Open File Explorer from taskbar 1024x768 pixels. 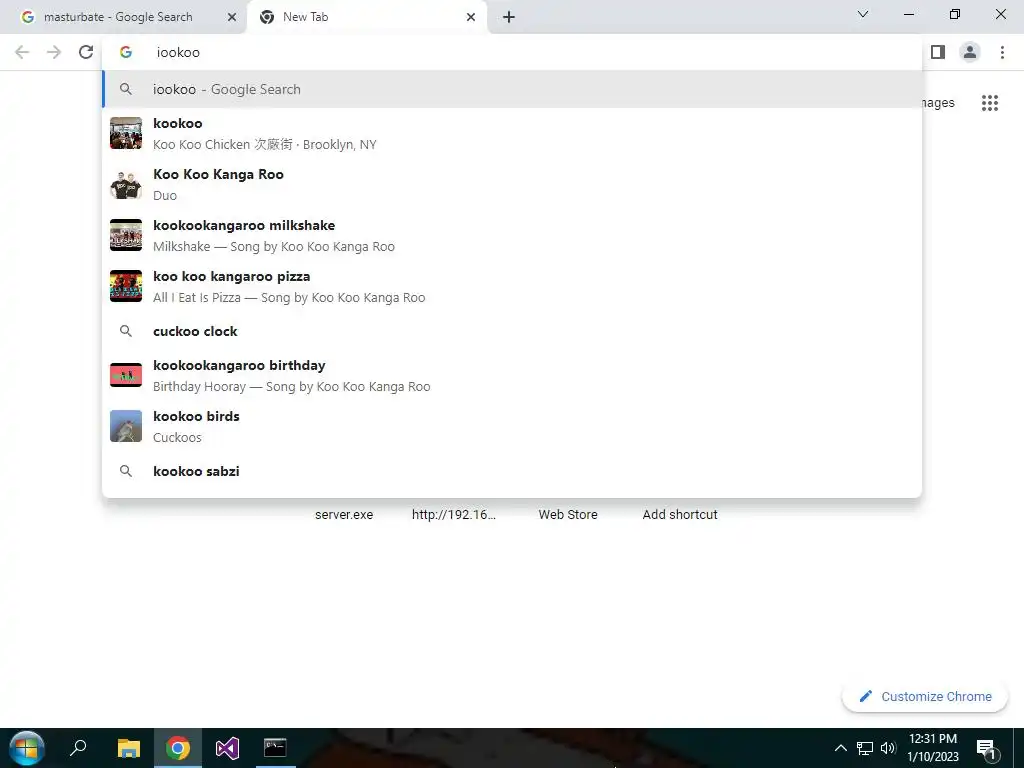pyautogui.click(x=129, y=748)
